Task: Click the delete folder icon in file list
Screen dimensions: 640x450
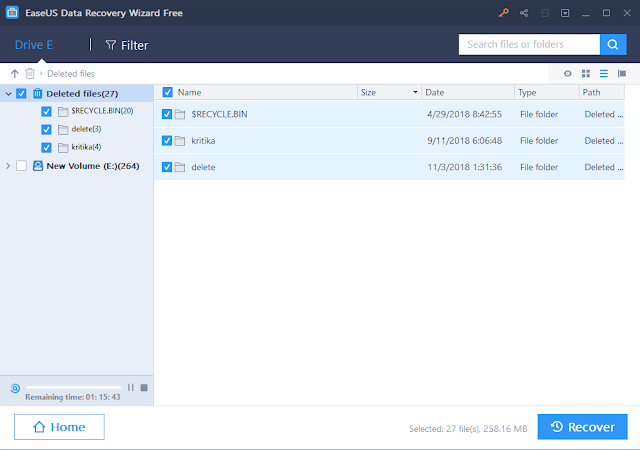Action: 180,167
